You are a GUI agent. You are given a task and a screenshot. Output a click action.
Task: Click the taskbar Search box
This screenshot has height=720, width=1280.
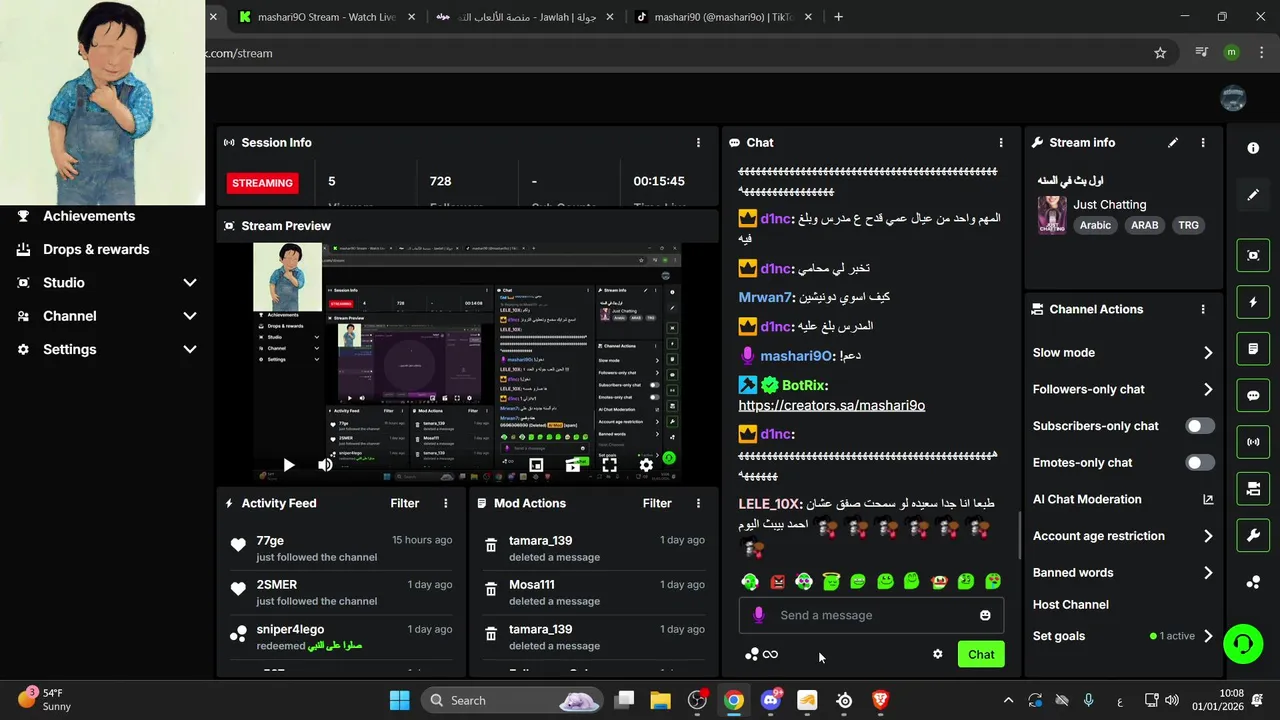coord(510,700)
